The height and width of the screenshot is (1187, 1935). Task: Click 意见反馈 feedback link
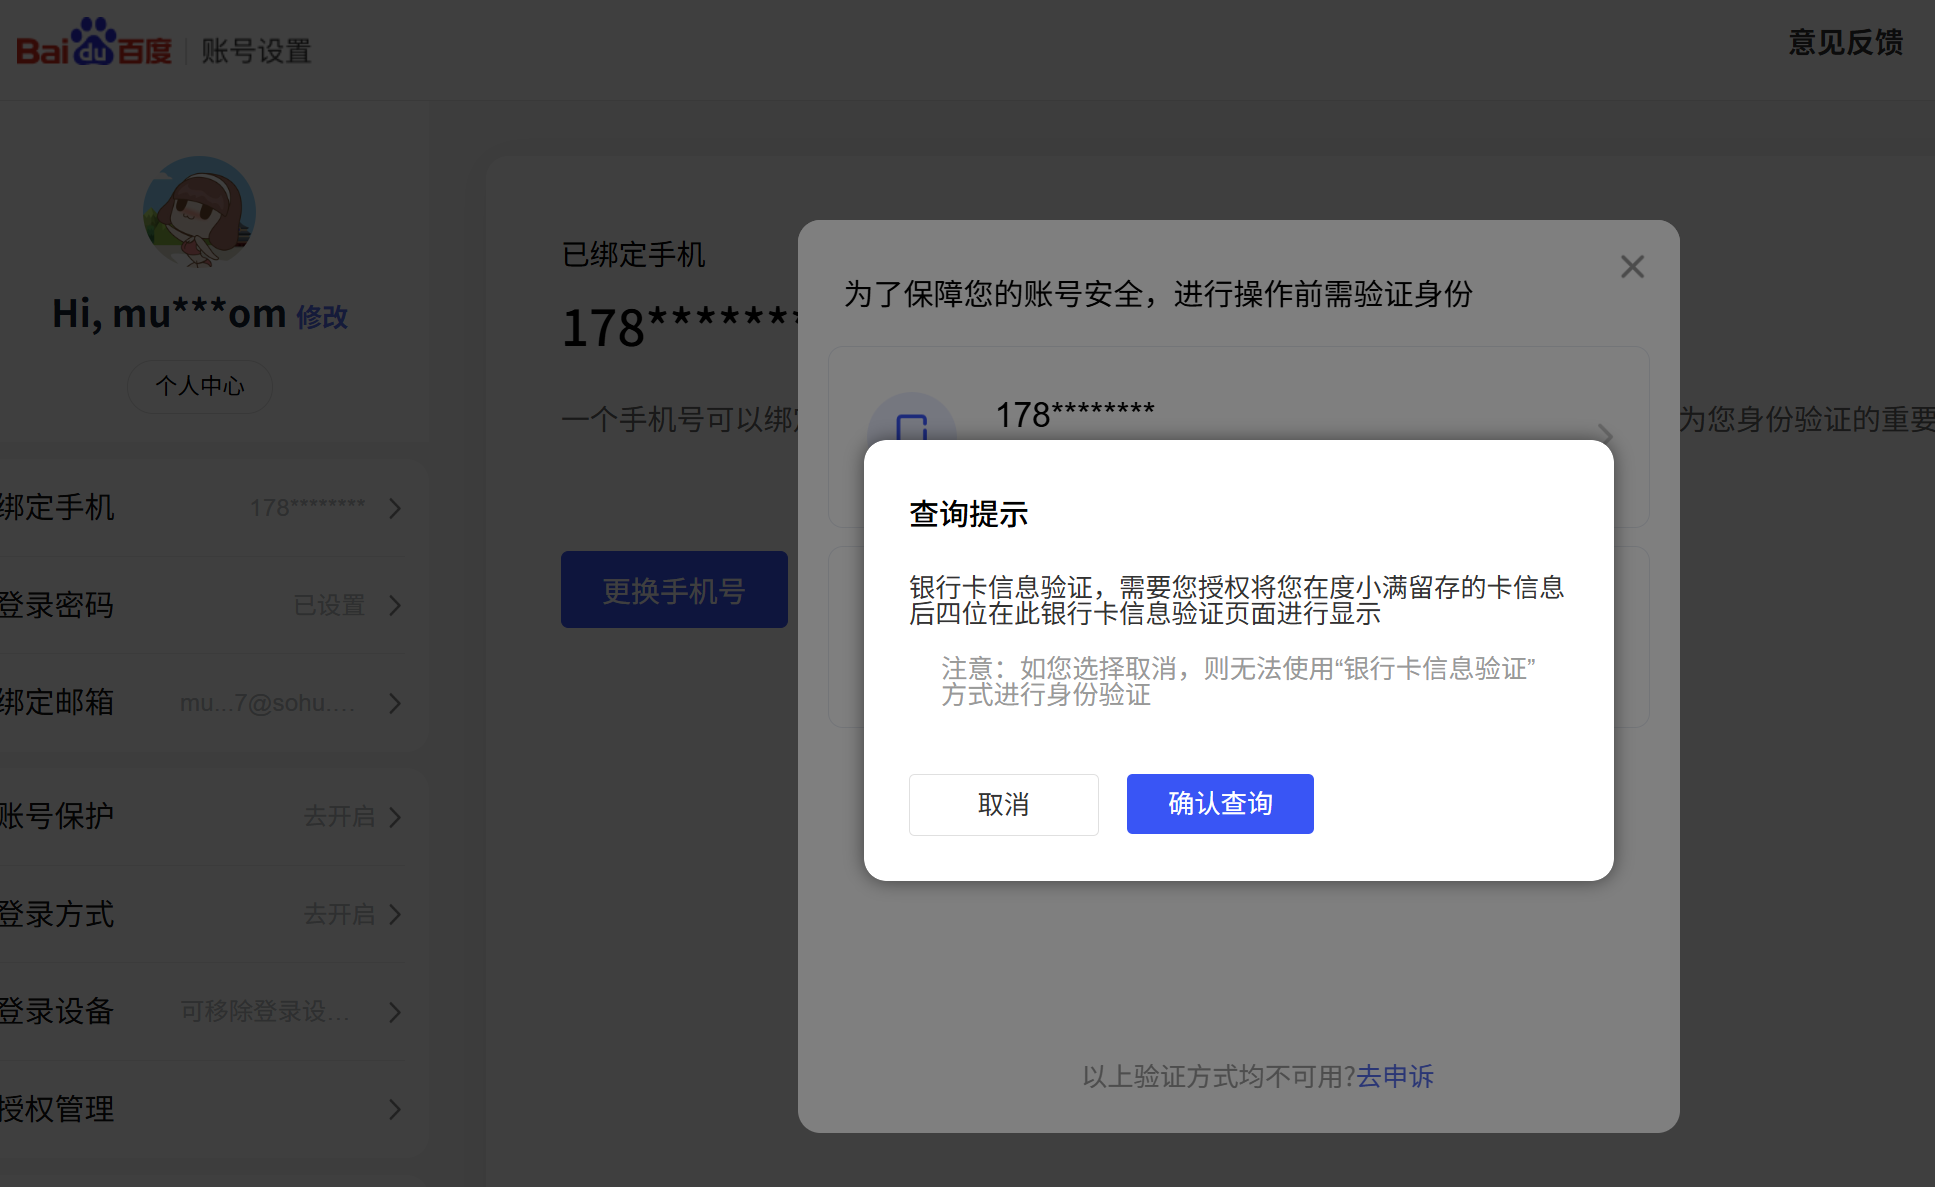(1845, 43)
